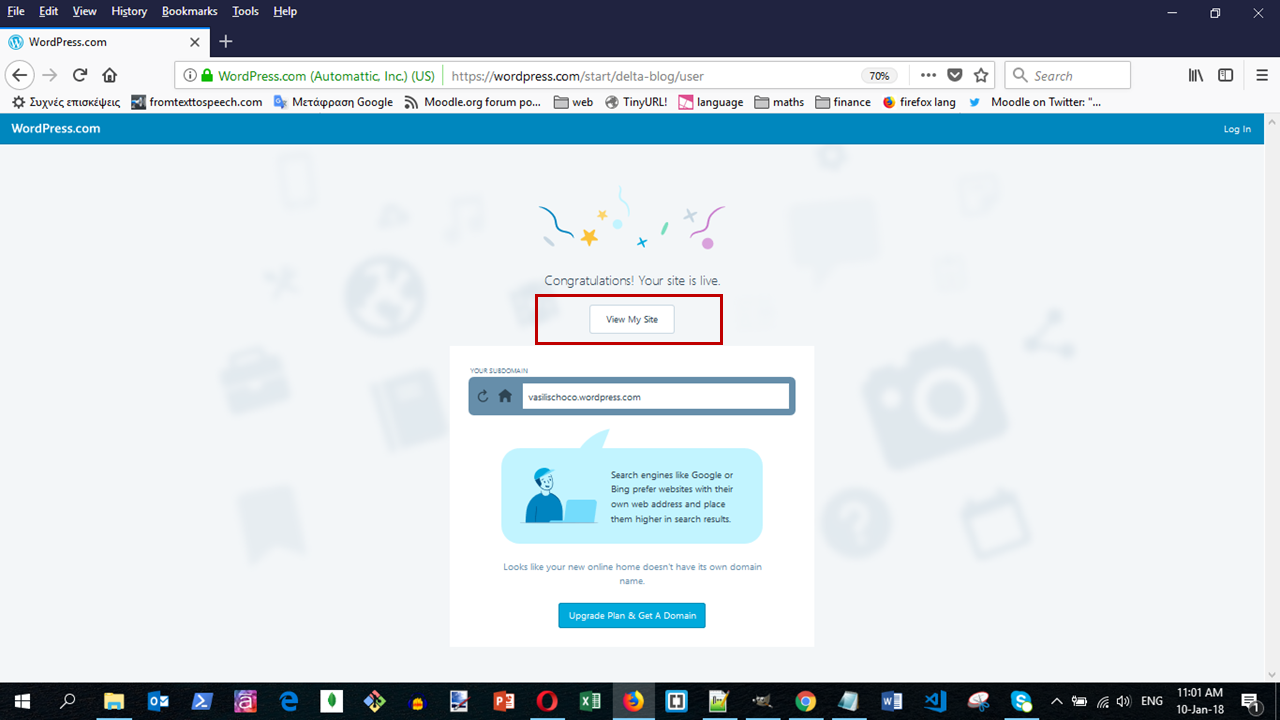Click the home icon in subdomain bar
Screen dimensions: 1280x720
coord(505,396)
